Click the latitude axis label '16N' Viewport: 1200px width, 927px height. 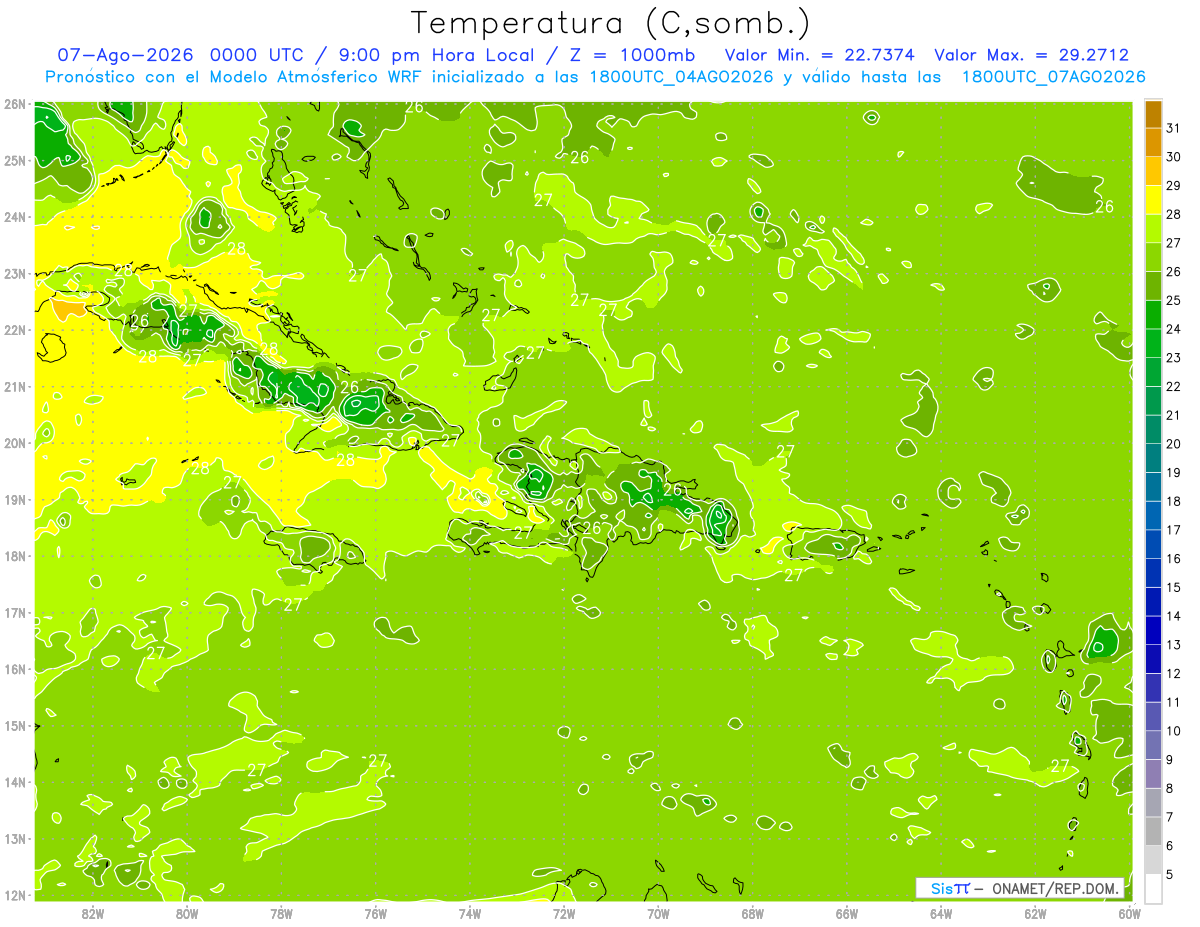[x=15, y=669]
